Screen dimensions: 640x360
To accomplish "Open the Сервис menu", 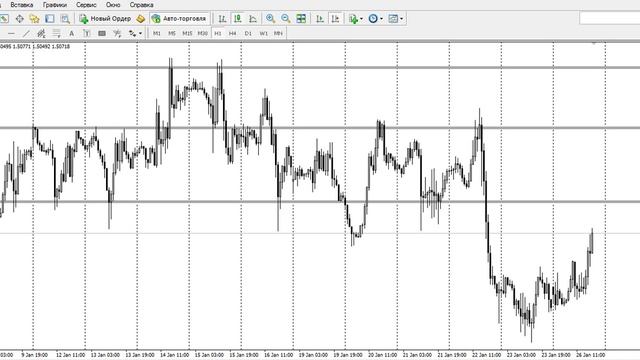I will click(x=86, y=5).
